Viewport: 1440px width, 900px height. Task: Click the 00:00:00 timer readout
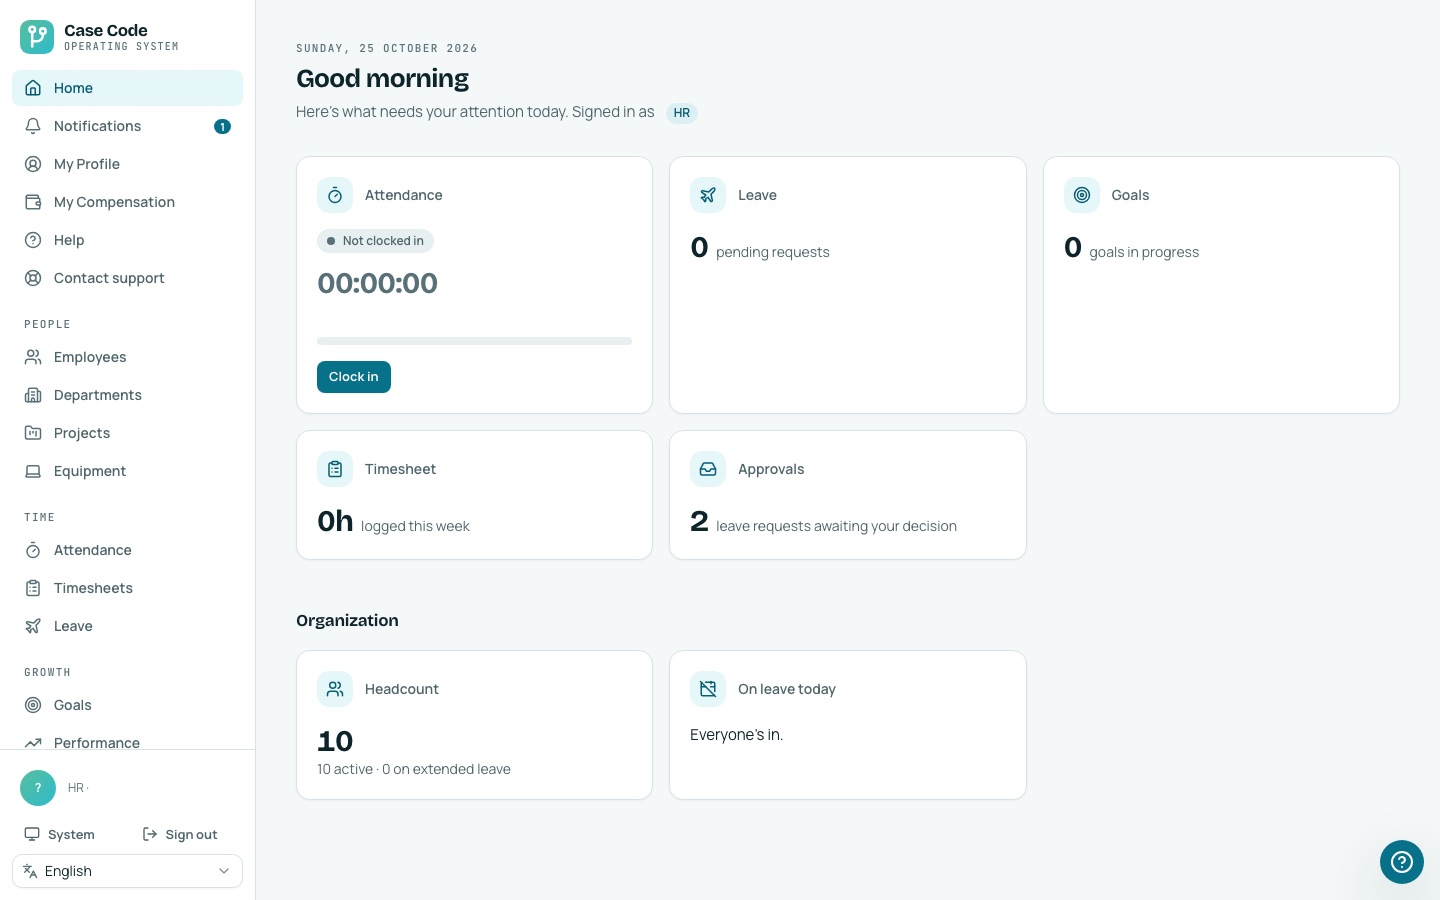[x=377, y=283]
